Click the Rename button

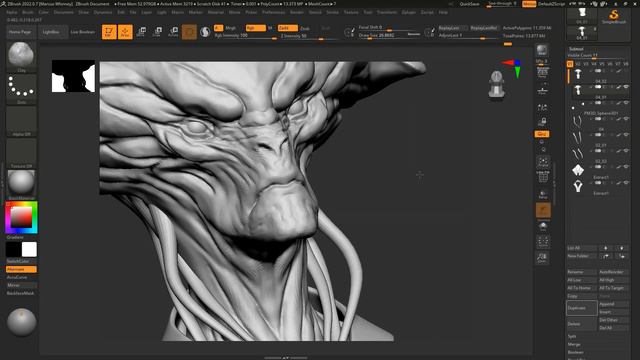582,272
